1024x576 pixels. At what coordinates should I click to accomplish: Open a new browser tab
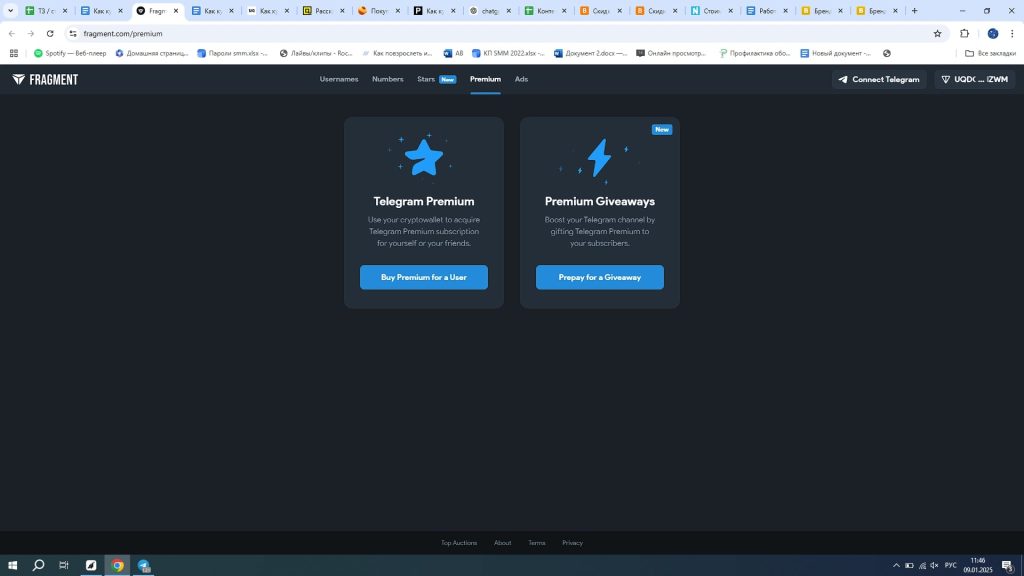click(914, 10)
